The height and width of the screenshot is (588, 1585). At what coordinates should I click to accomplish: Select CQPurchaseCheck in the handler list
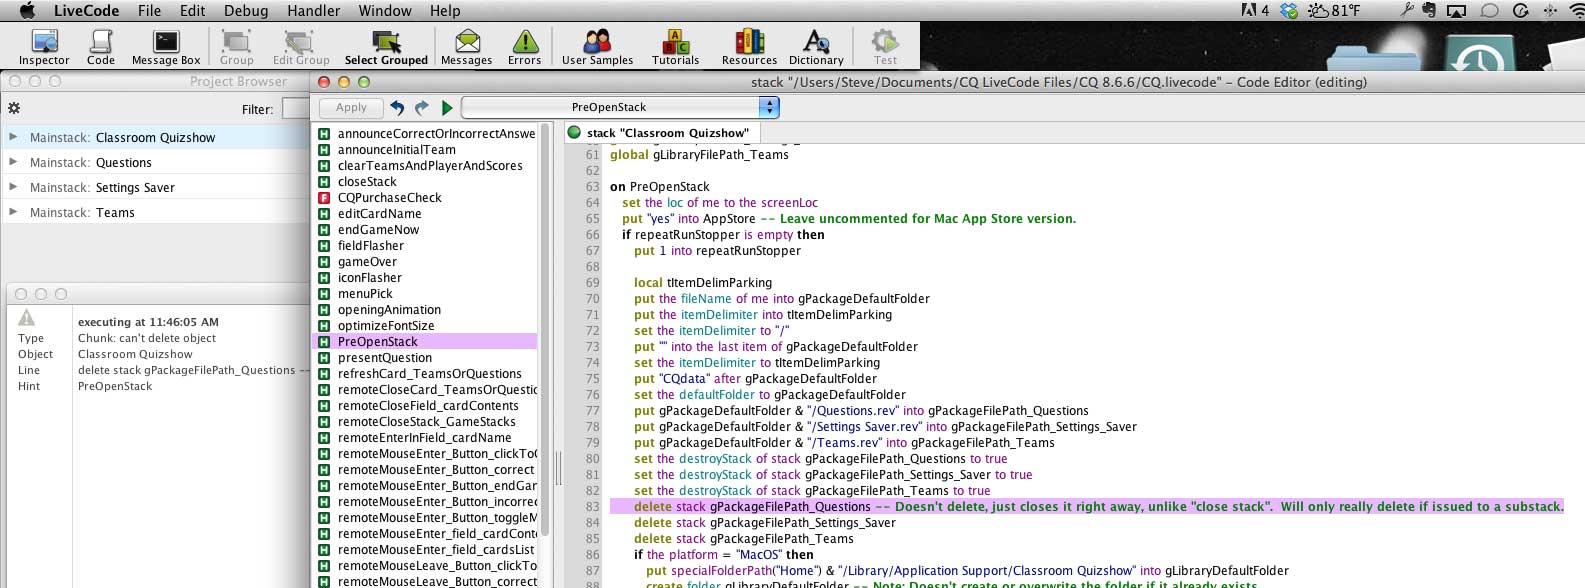[389, 198]
